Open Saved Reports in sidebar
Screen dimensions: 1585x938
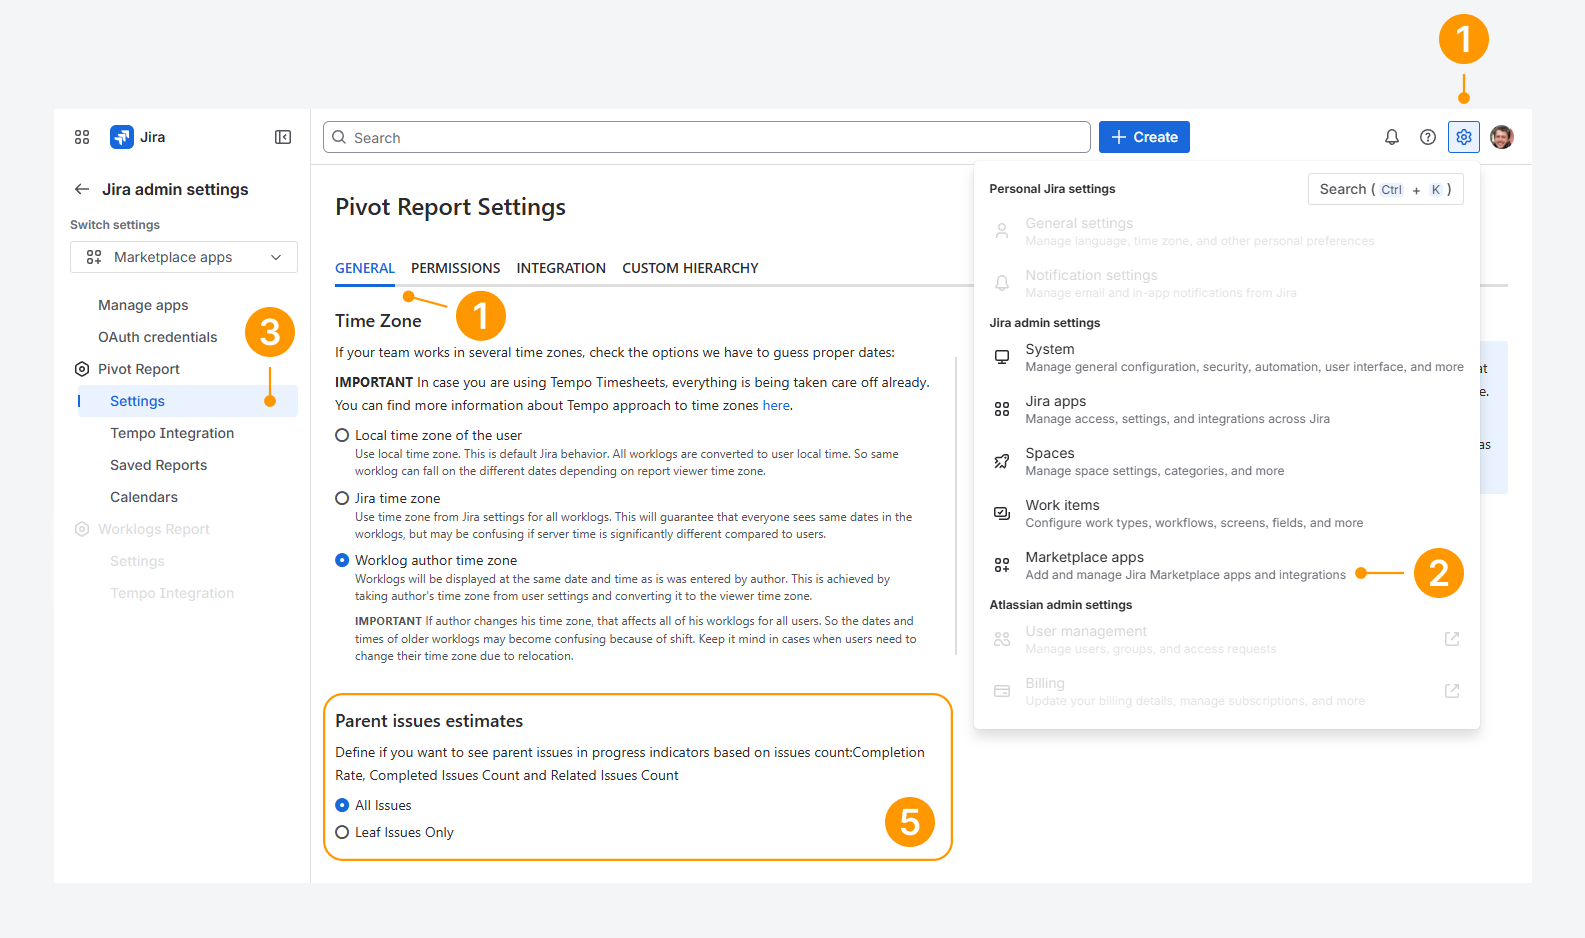[x=158, y=465]
